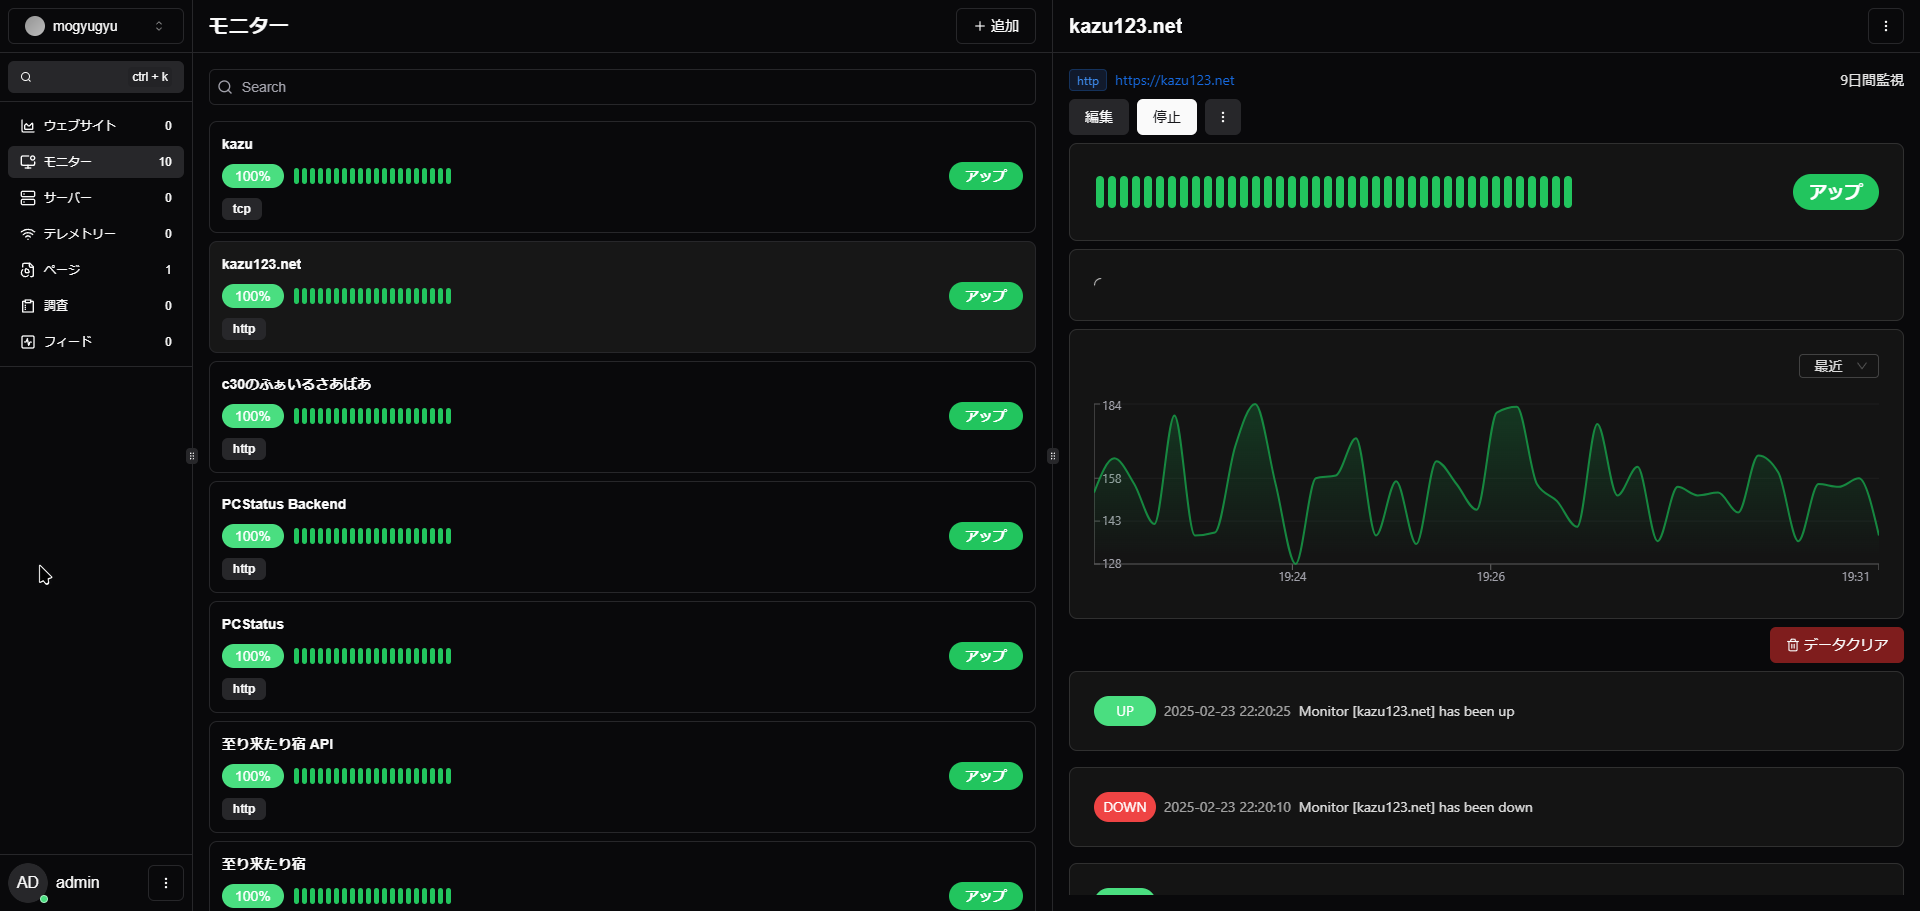Open three-dot menu beside 停止 button
This screenshot has height=911, width=1920.
1222,117
